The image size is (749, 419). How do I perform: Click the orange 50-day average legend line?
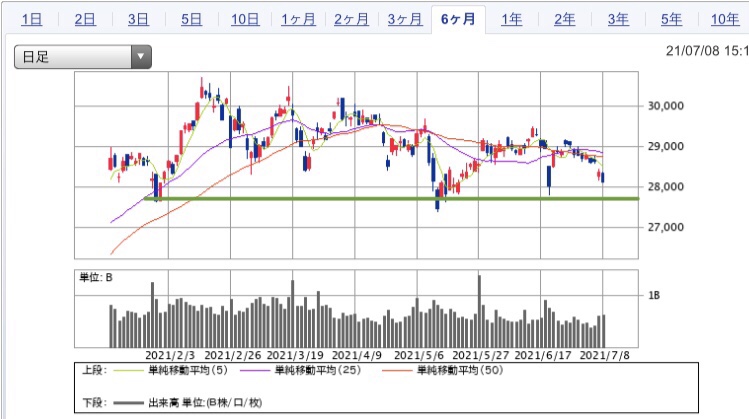point(397,371)
